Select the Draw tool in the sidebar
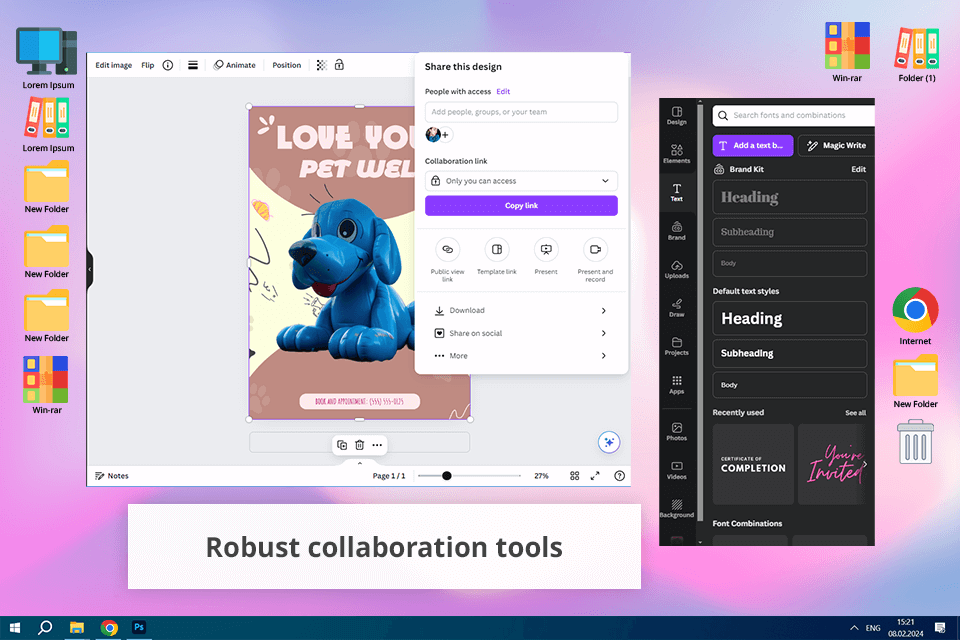Viewport: 960px width, 640px height. point(677,308)
